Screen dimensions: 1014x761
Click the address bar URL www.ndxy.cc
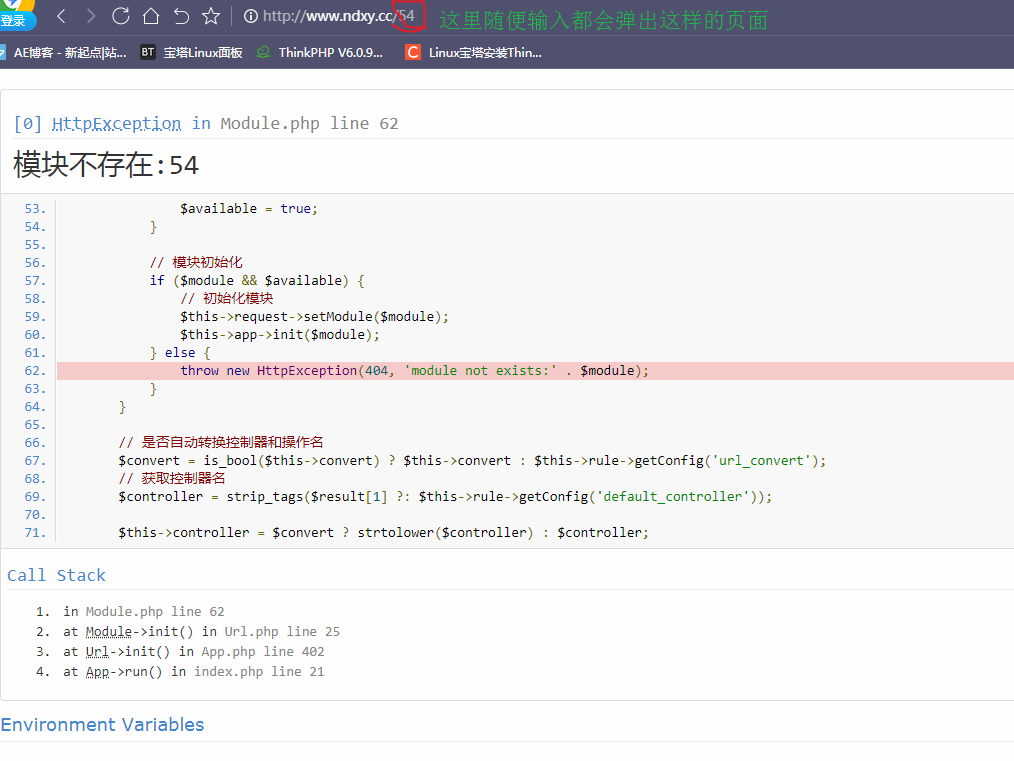click(x=339, y=16)
